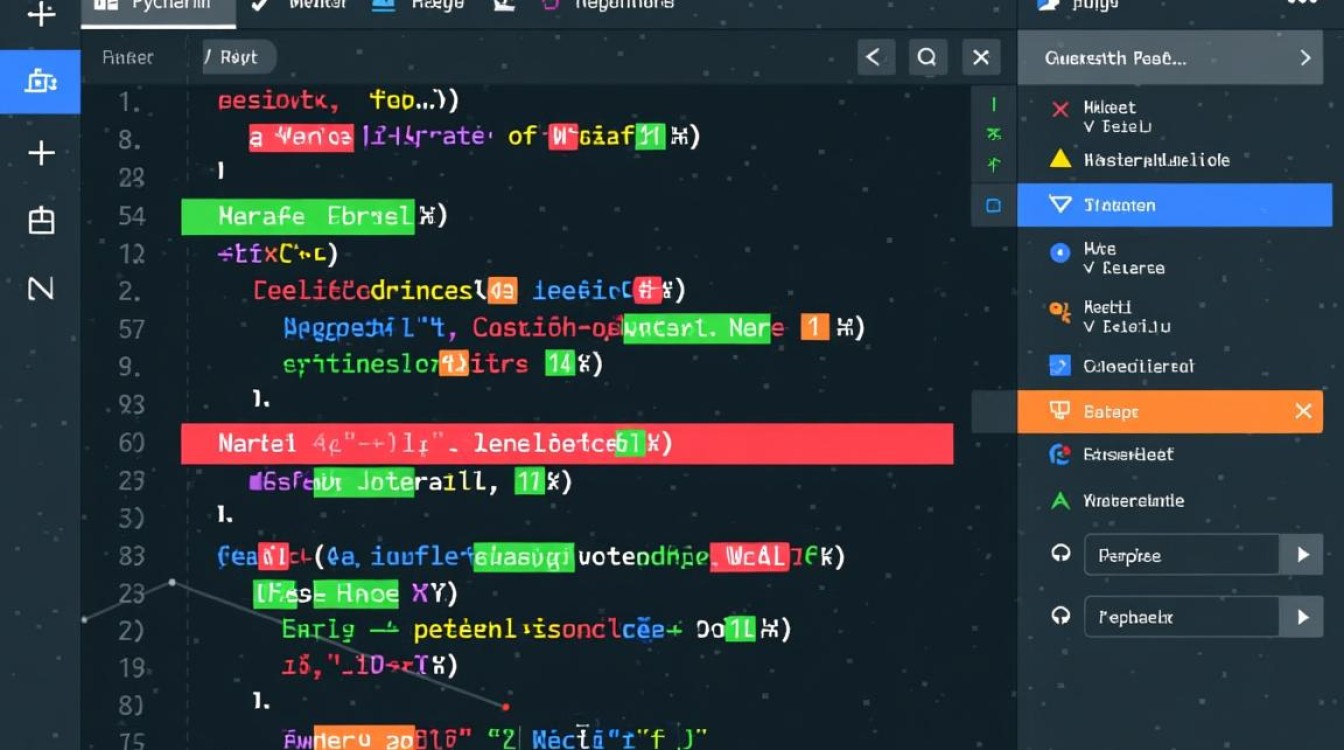Click the orange 1 badge on line 57
This screenshot has height=750, width=1344.
tap(815, 327)
